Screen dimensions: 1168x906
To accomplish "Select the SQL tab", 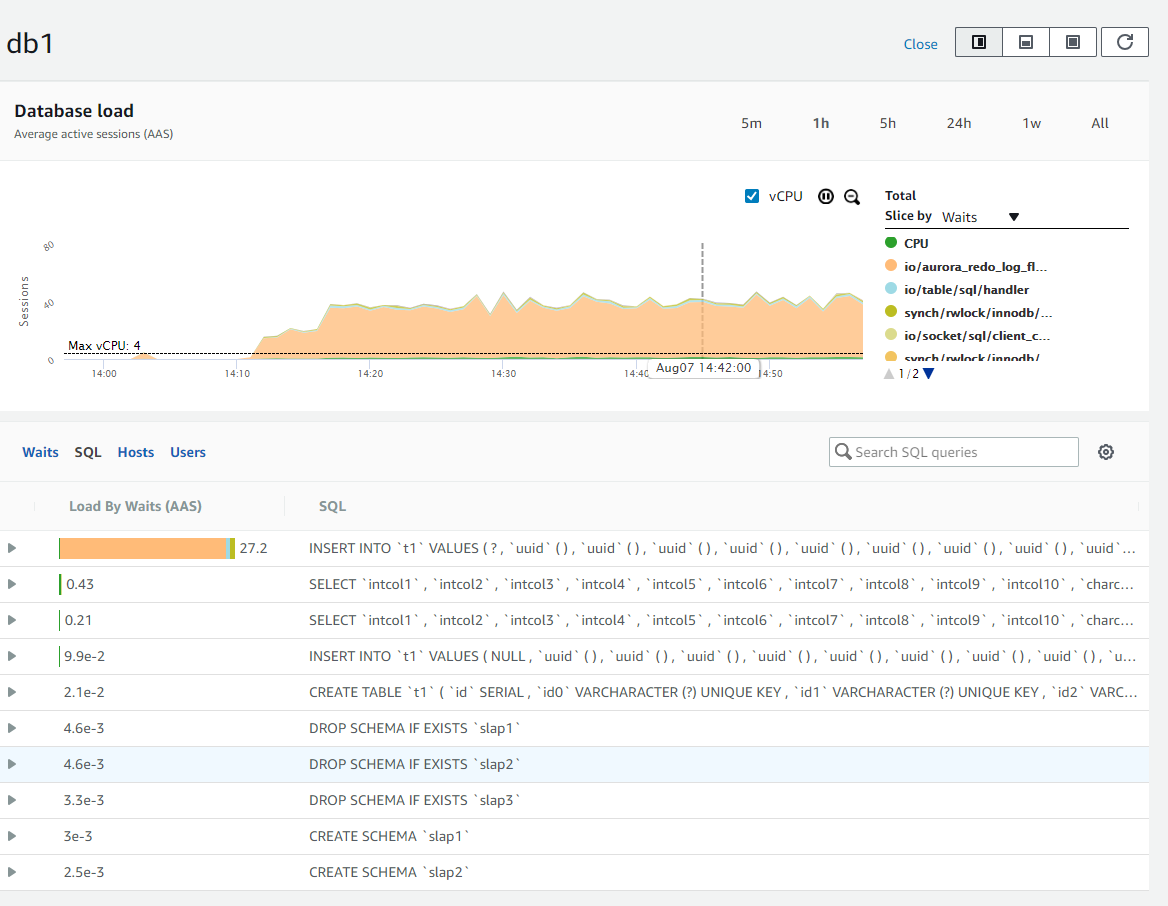I will point(88,452).
